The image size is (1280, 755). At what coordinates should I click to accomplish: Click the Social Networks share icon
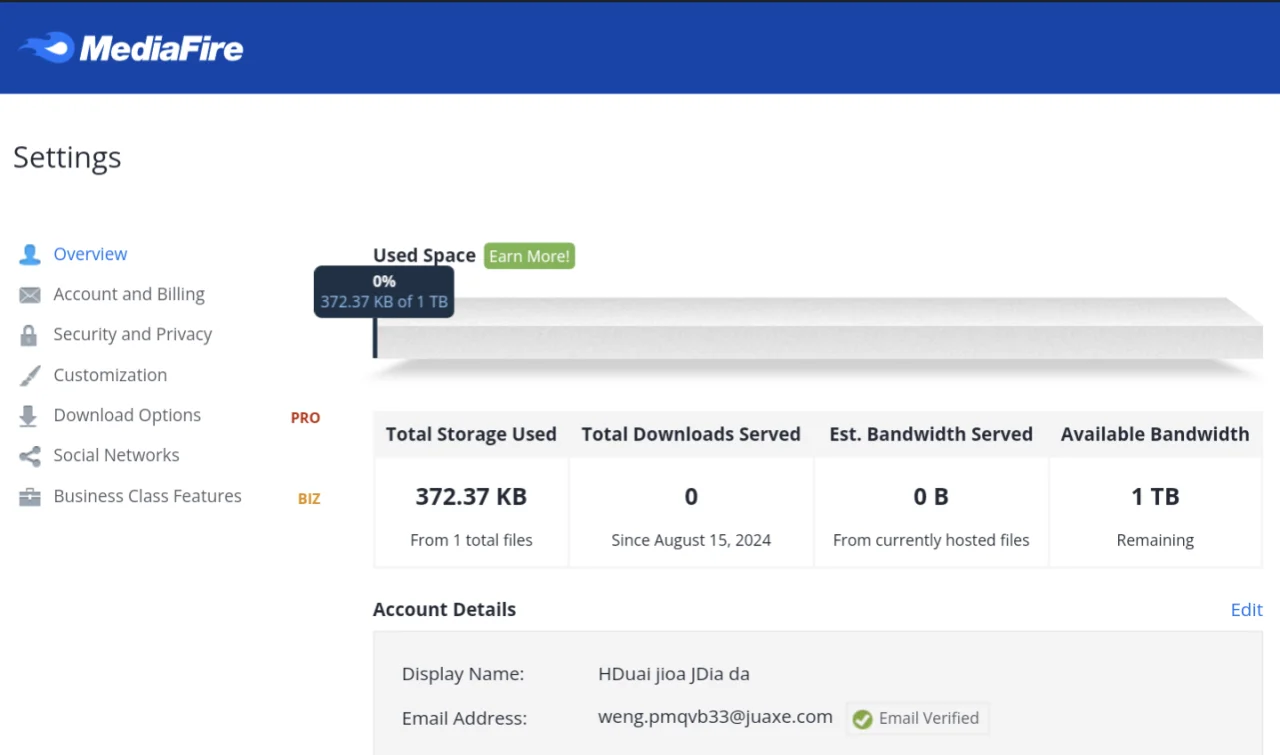pos(30,456)
